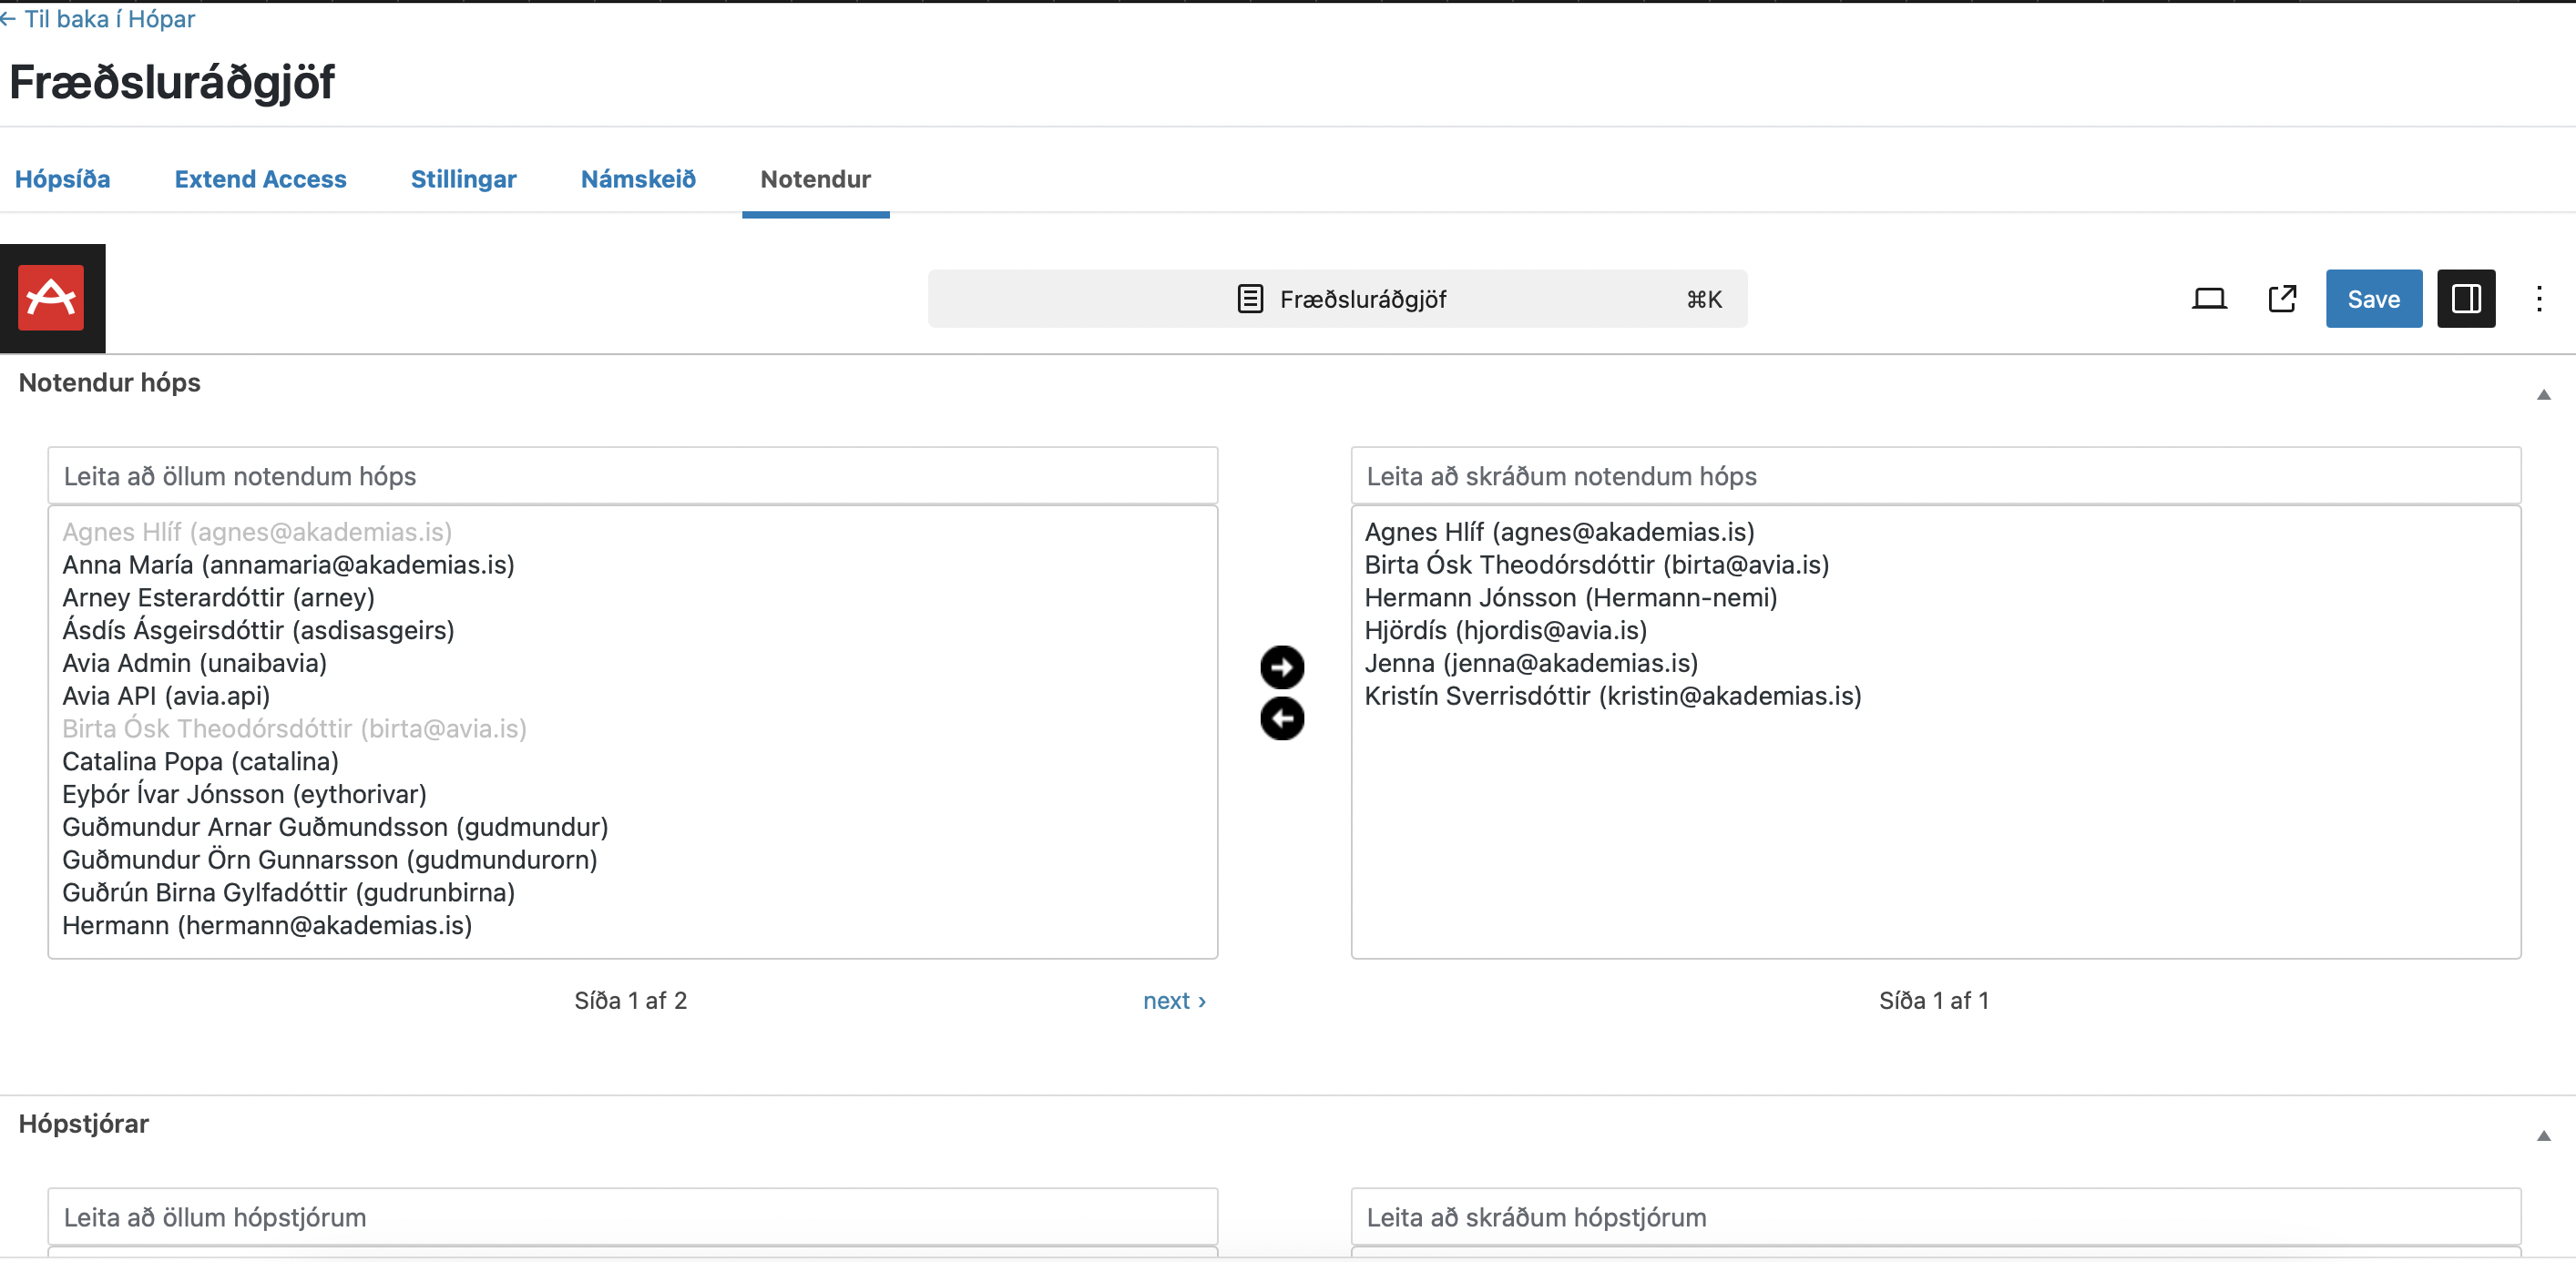Select Catalina Popa in available users
This screenshot has width=2576, height=1262.
pyautogui.click(x=200, y=761)
